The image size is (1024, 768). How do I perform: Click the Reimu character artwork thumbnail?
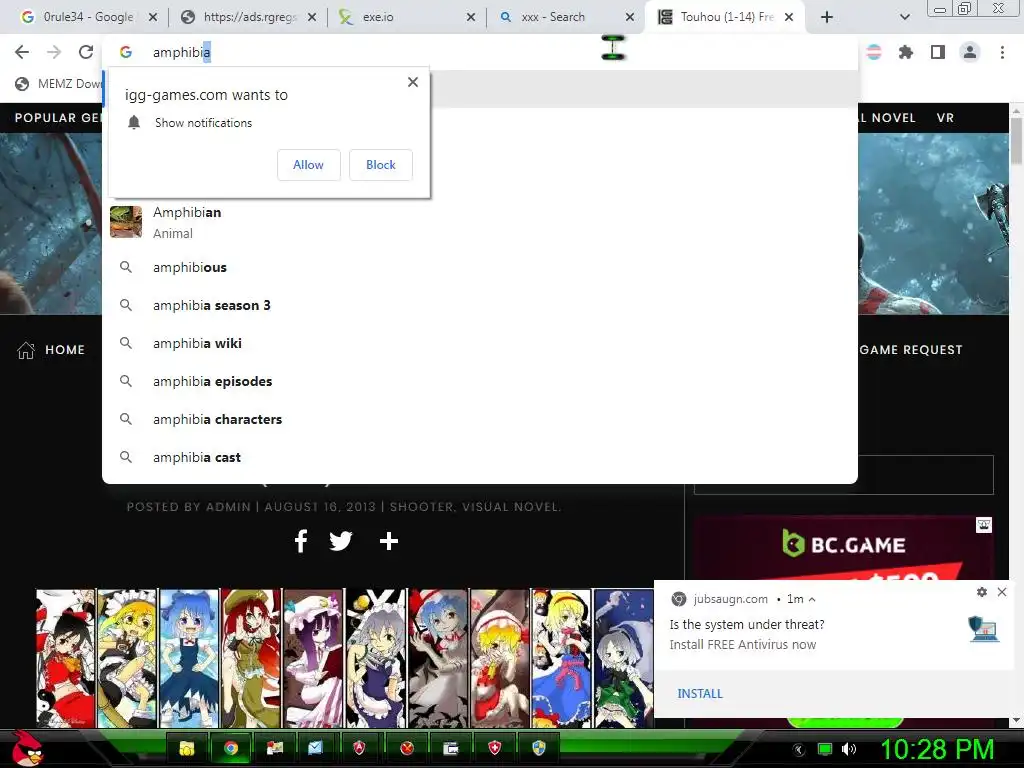tap(65, 658)
